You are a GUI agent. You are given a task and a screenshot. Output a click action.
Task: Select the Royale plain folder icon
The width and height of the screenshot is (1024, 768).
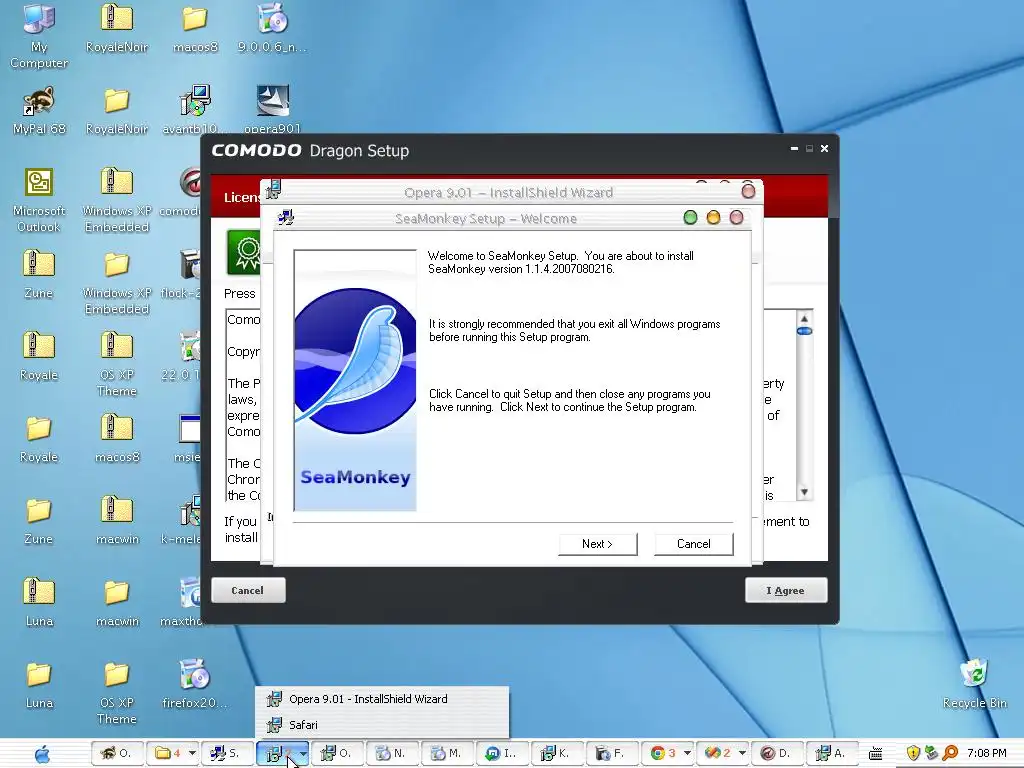click(39, 438)
